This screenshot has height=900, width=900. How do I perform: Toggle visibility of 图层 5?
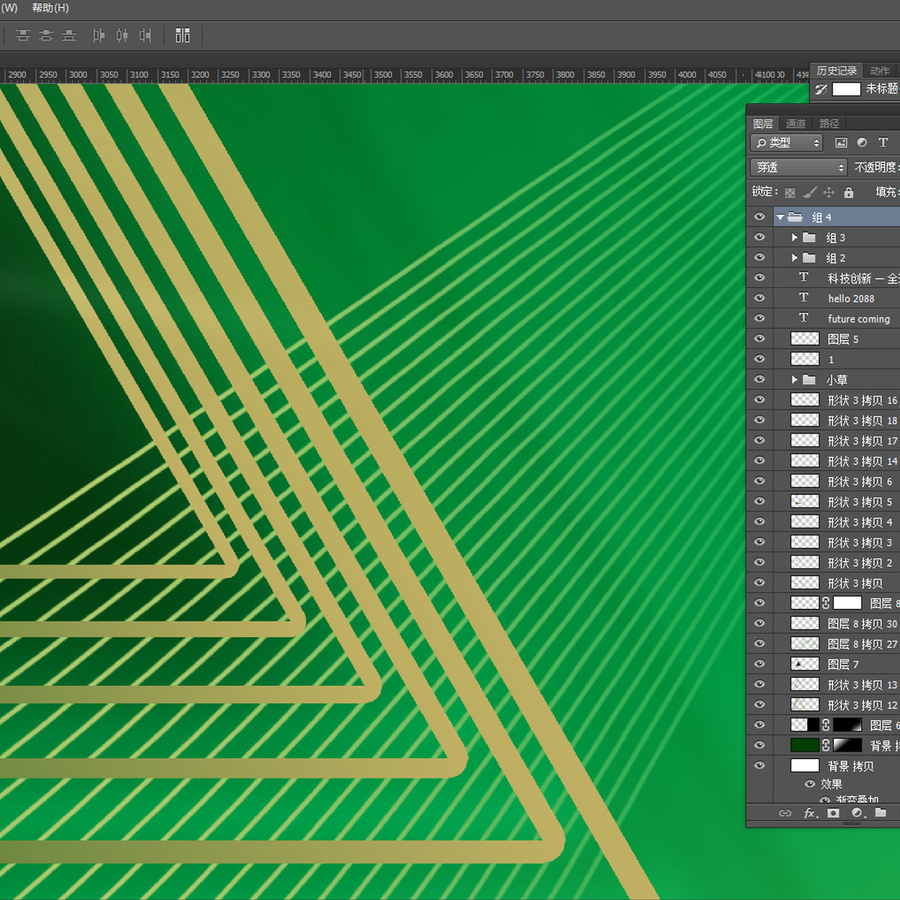tap(759, 339)
